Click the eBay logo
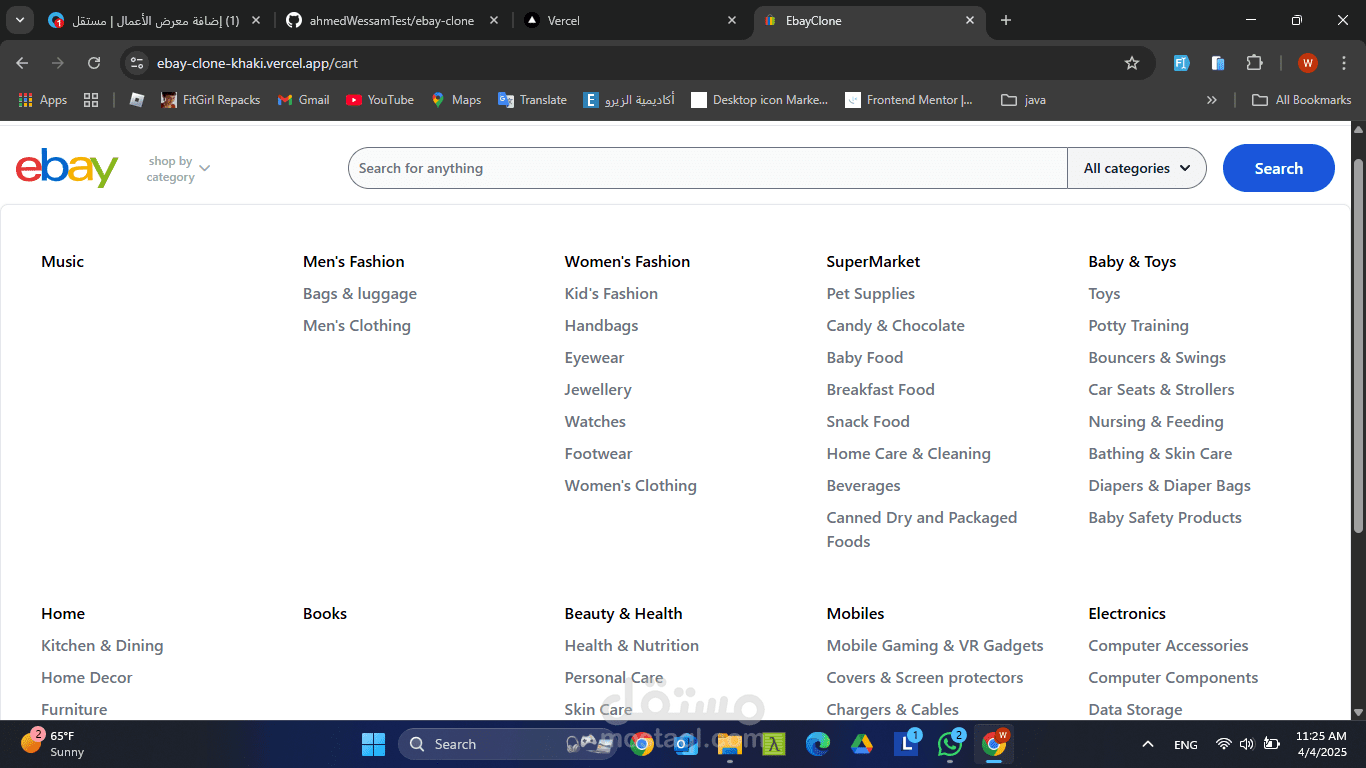This screenshot has width=1366, height=768. pyautogui.click(x=67, y=168)
